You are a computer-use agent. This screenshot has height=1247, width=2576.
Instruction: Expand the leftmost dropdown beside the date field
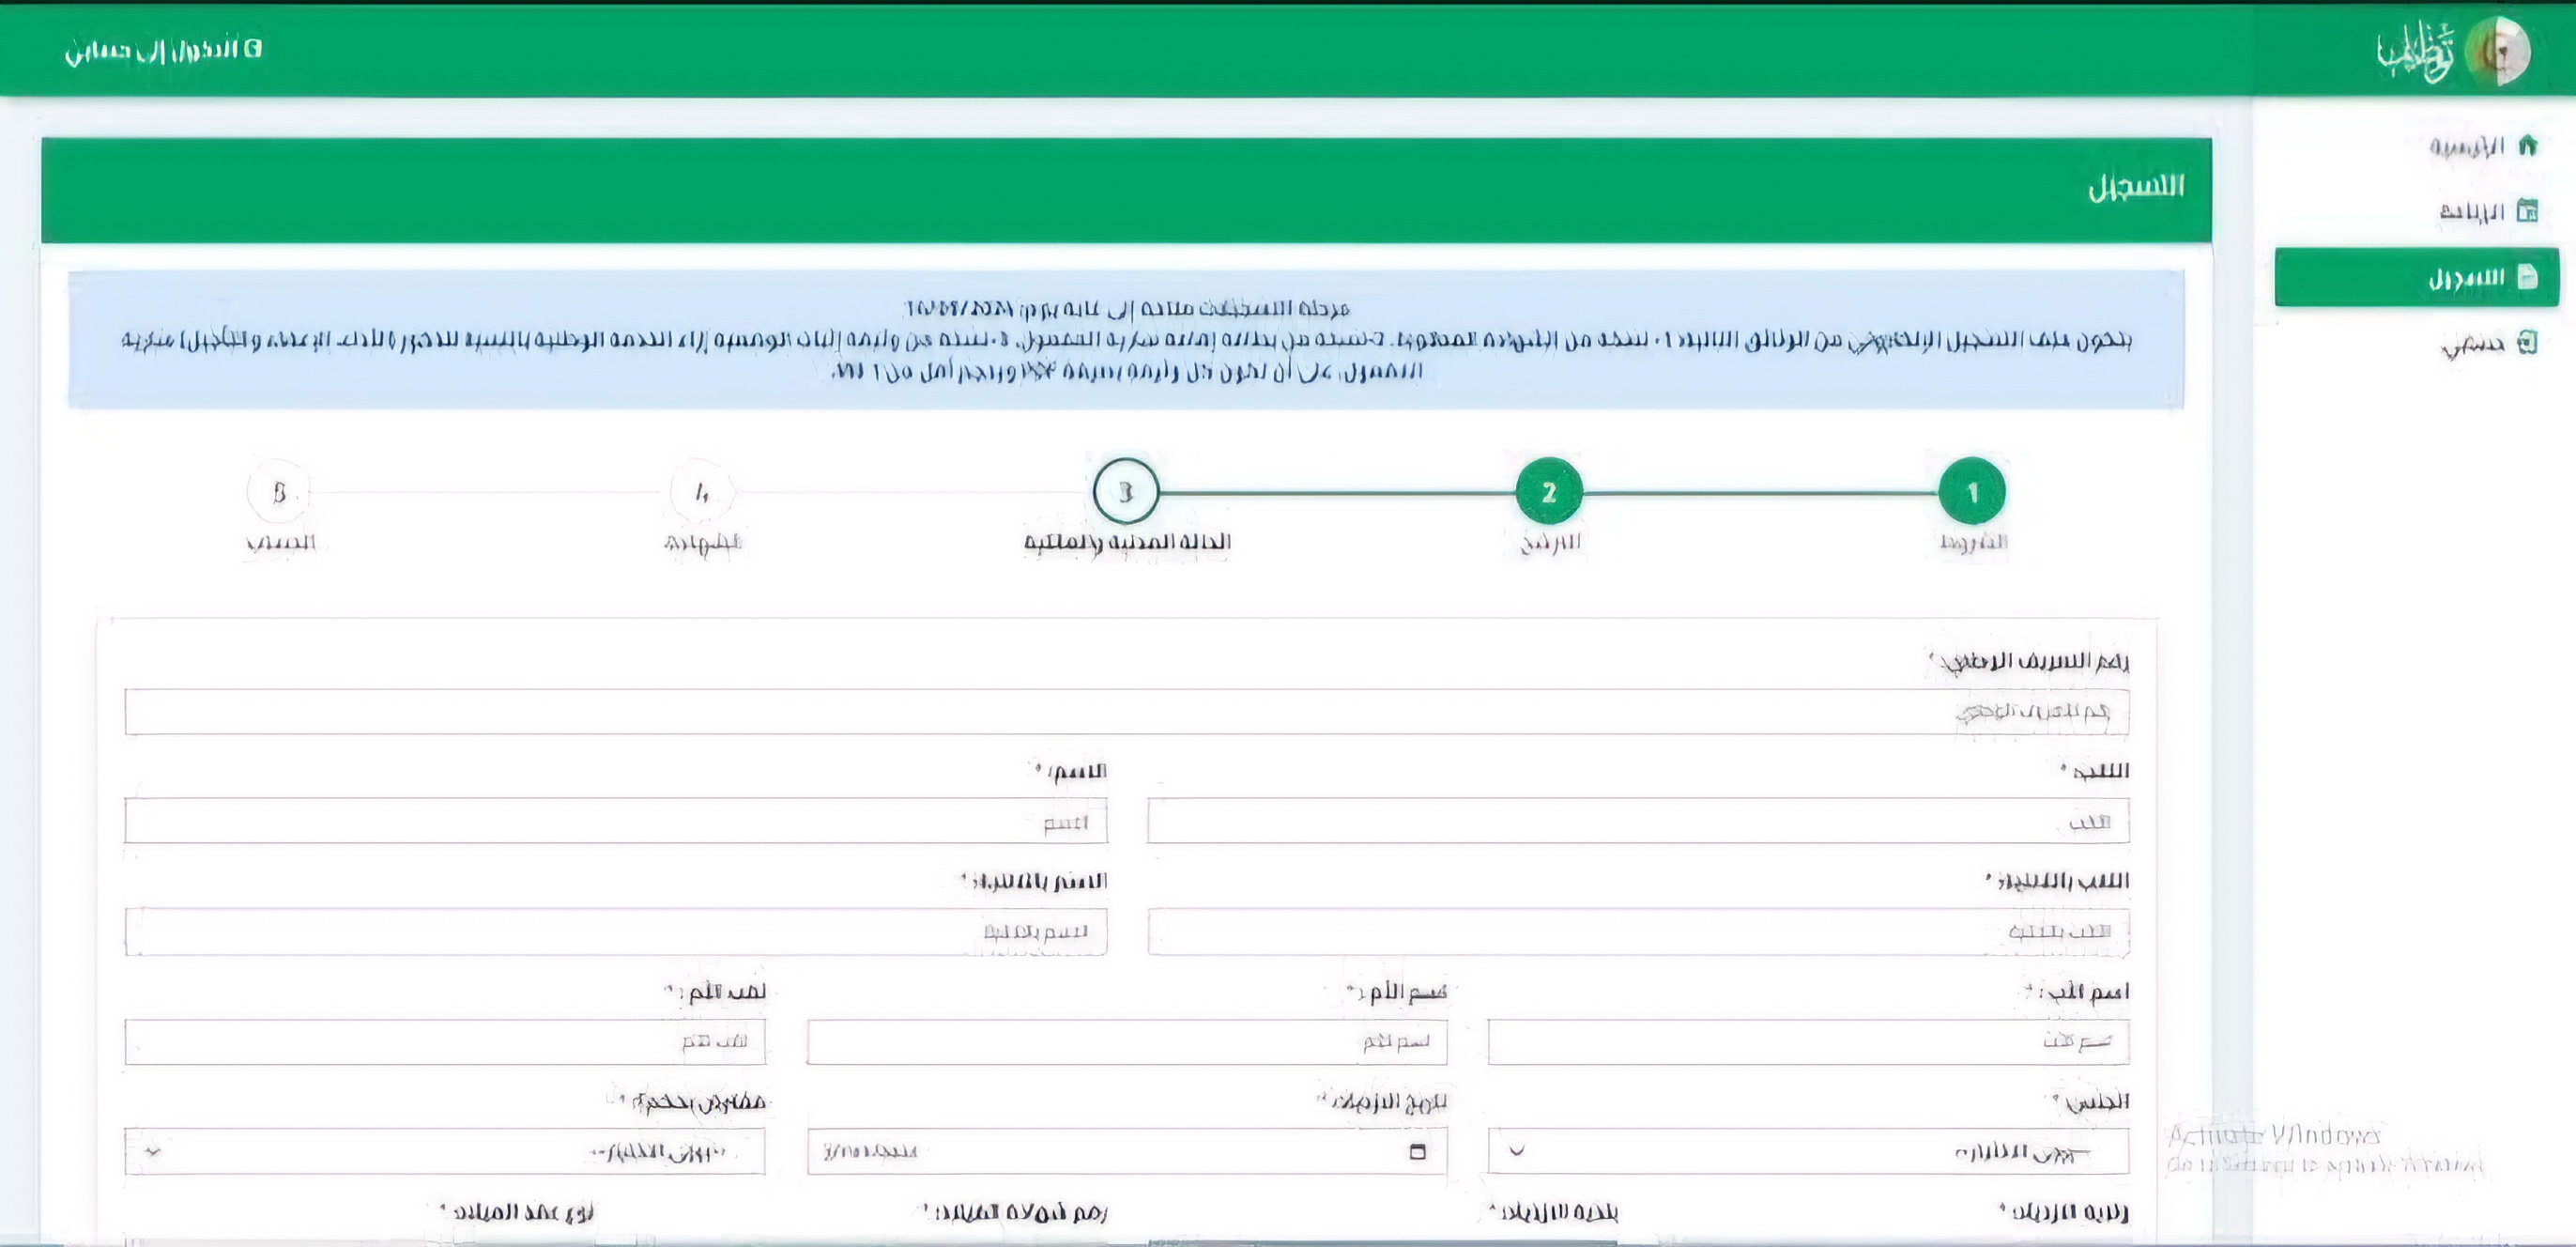coord(152,1151)
